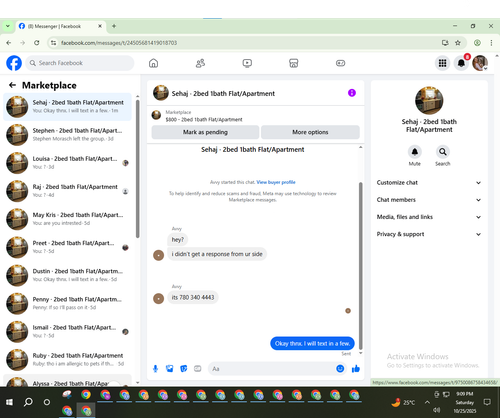500x418 pixels.
Task: Open the notifications bell
Action: (461, 63)
